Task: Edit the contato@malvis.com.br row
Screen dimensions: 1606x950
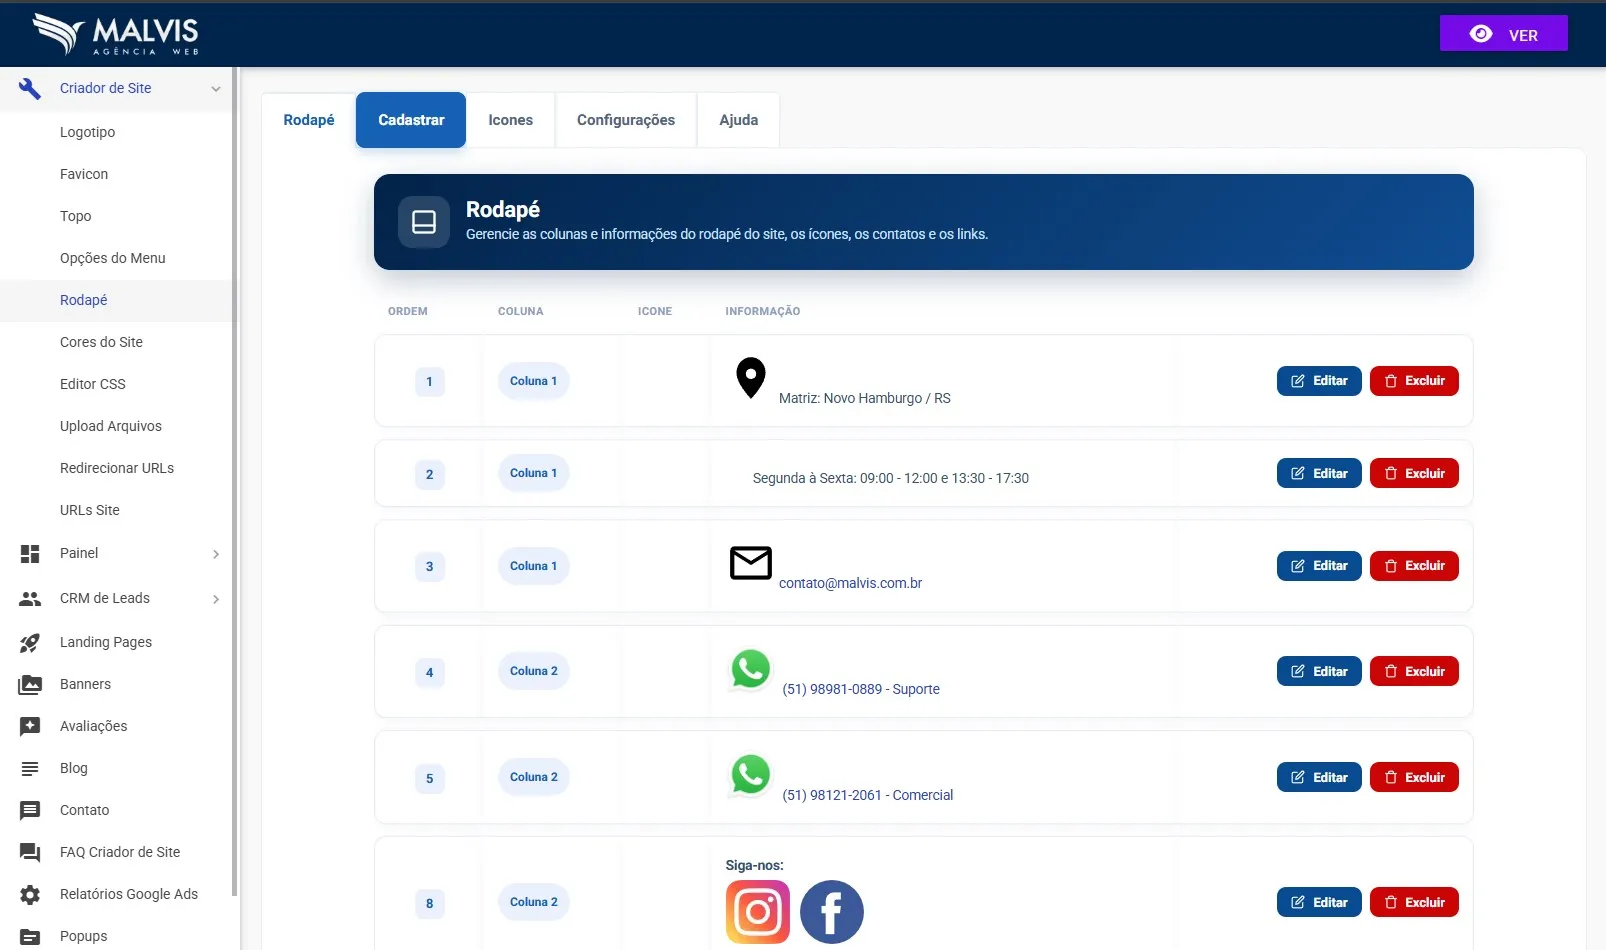Action: pyautogui.click(x=1319, y=566)
